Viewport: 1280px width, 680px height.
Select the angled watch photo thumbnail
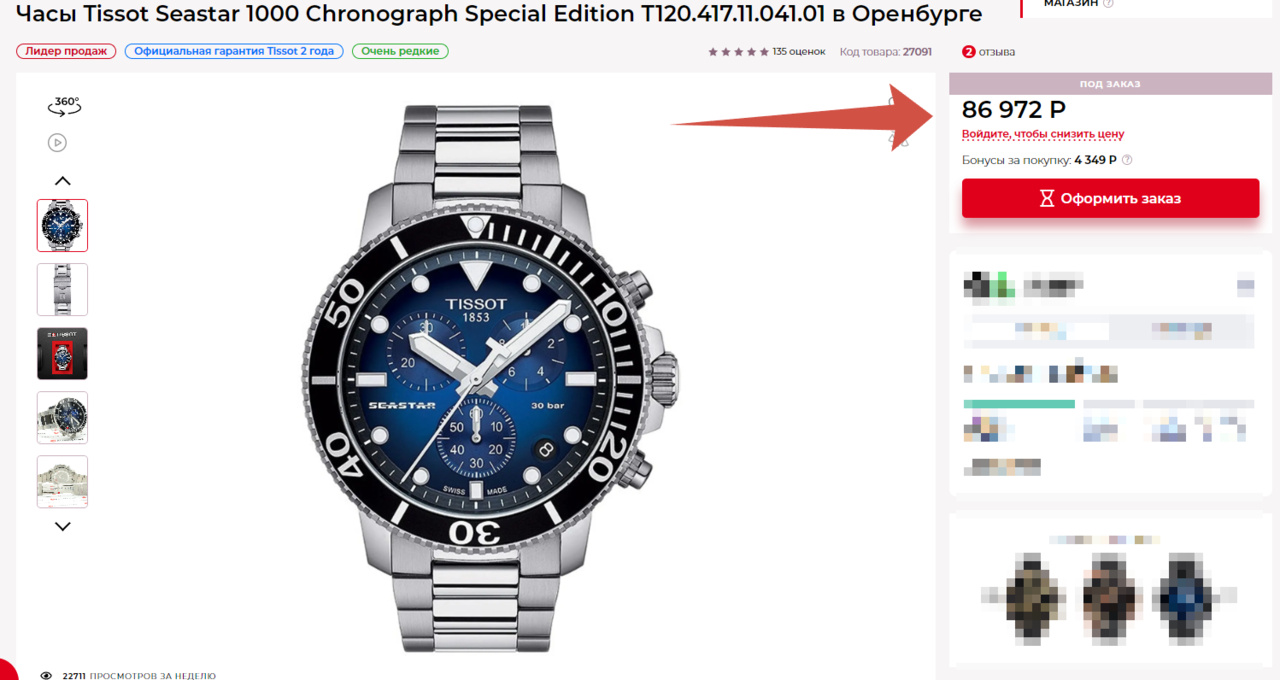(x=62, y=417)
